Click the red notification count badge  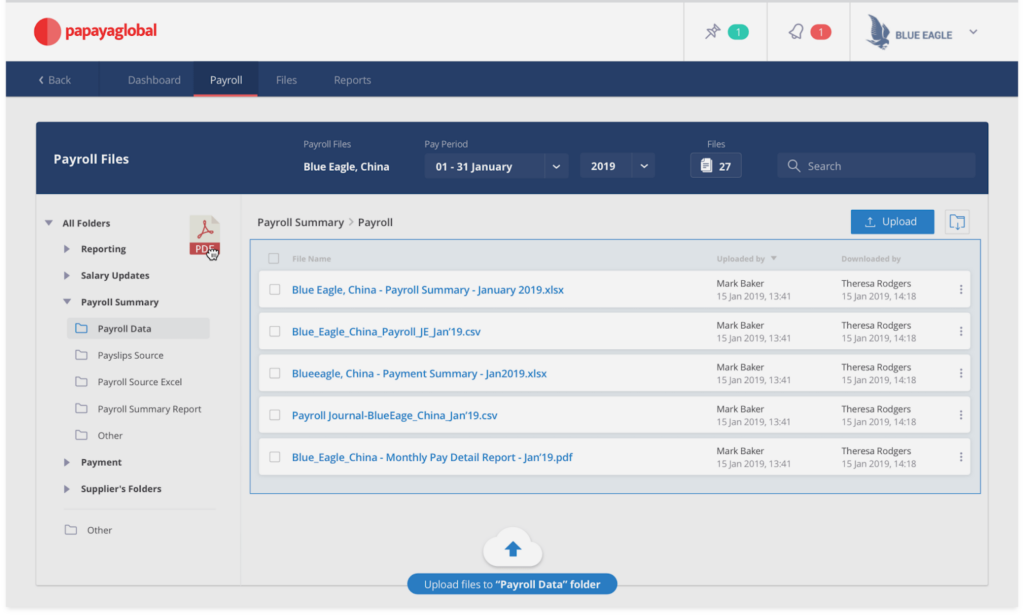pyautogui.click(x=820, y=31)
